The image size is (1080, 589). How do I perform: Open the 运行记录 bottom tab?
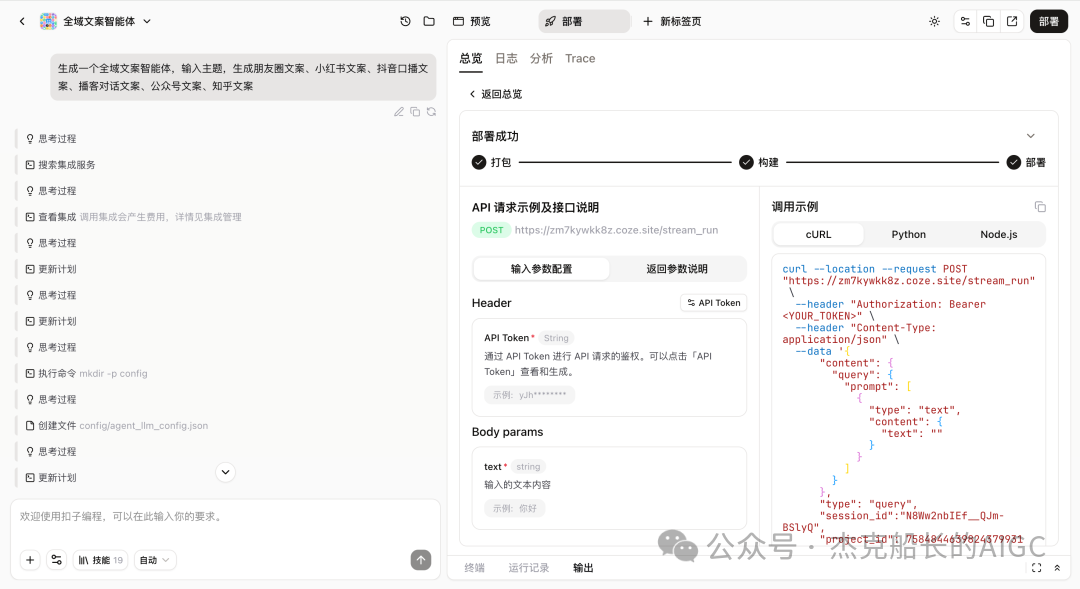pos(529,568)
